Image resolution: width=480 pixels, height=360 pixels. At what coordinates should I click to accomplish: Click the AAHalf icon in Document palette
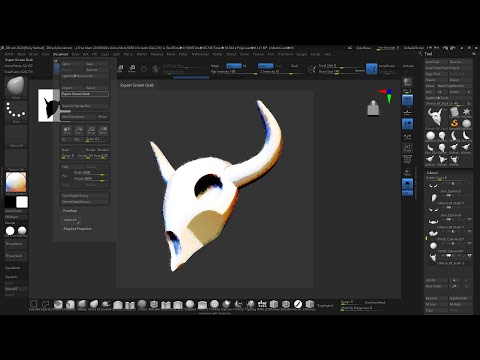pos(103,130)
